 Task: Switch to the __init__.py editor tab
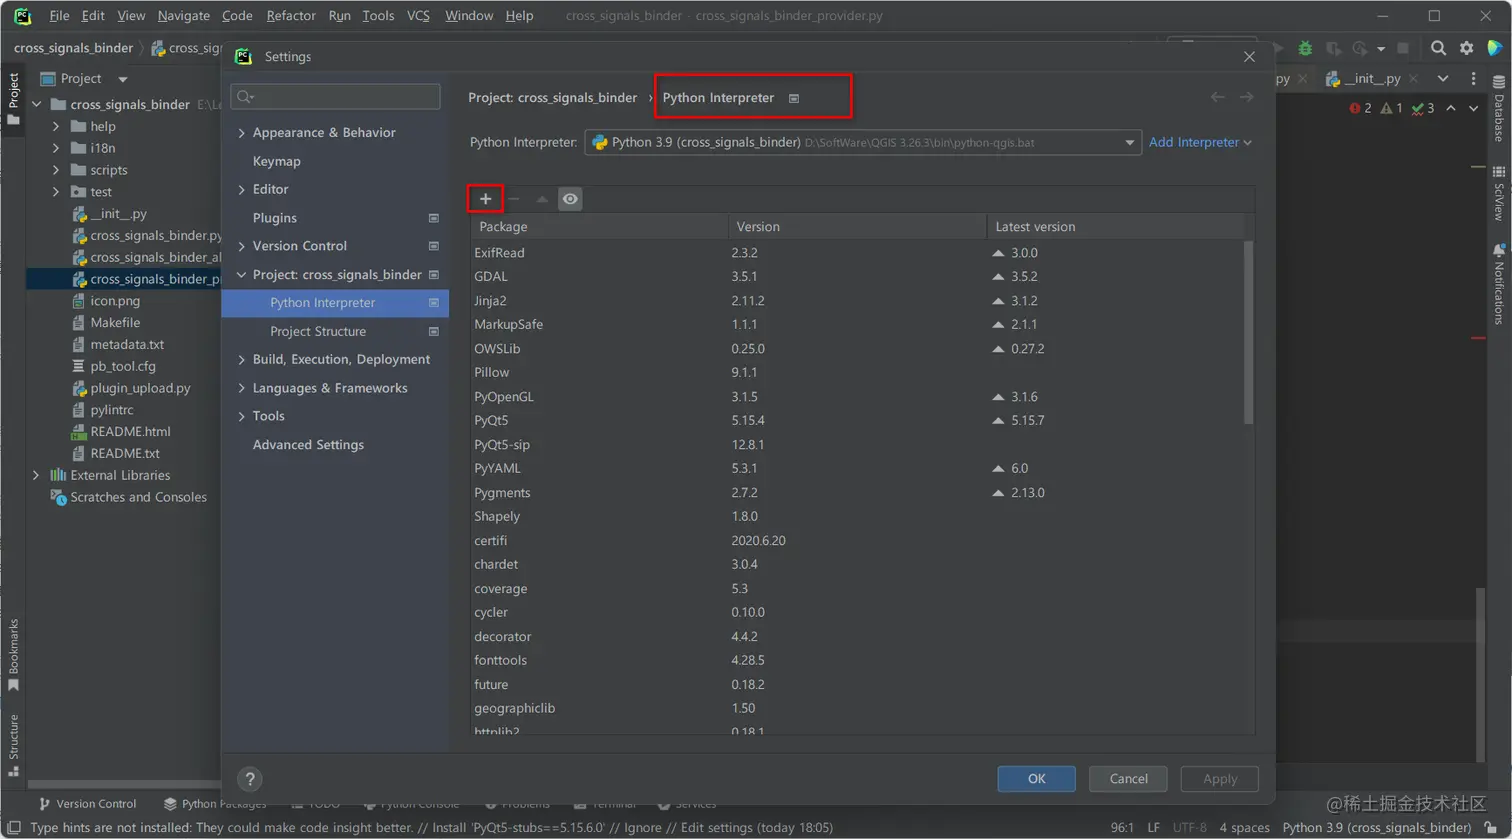coord(1372,79)
